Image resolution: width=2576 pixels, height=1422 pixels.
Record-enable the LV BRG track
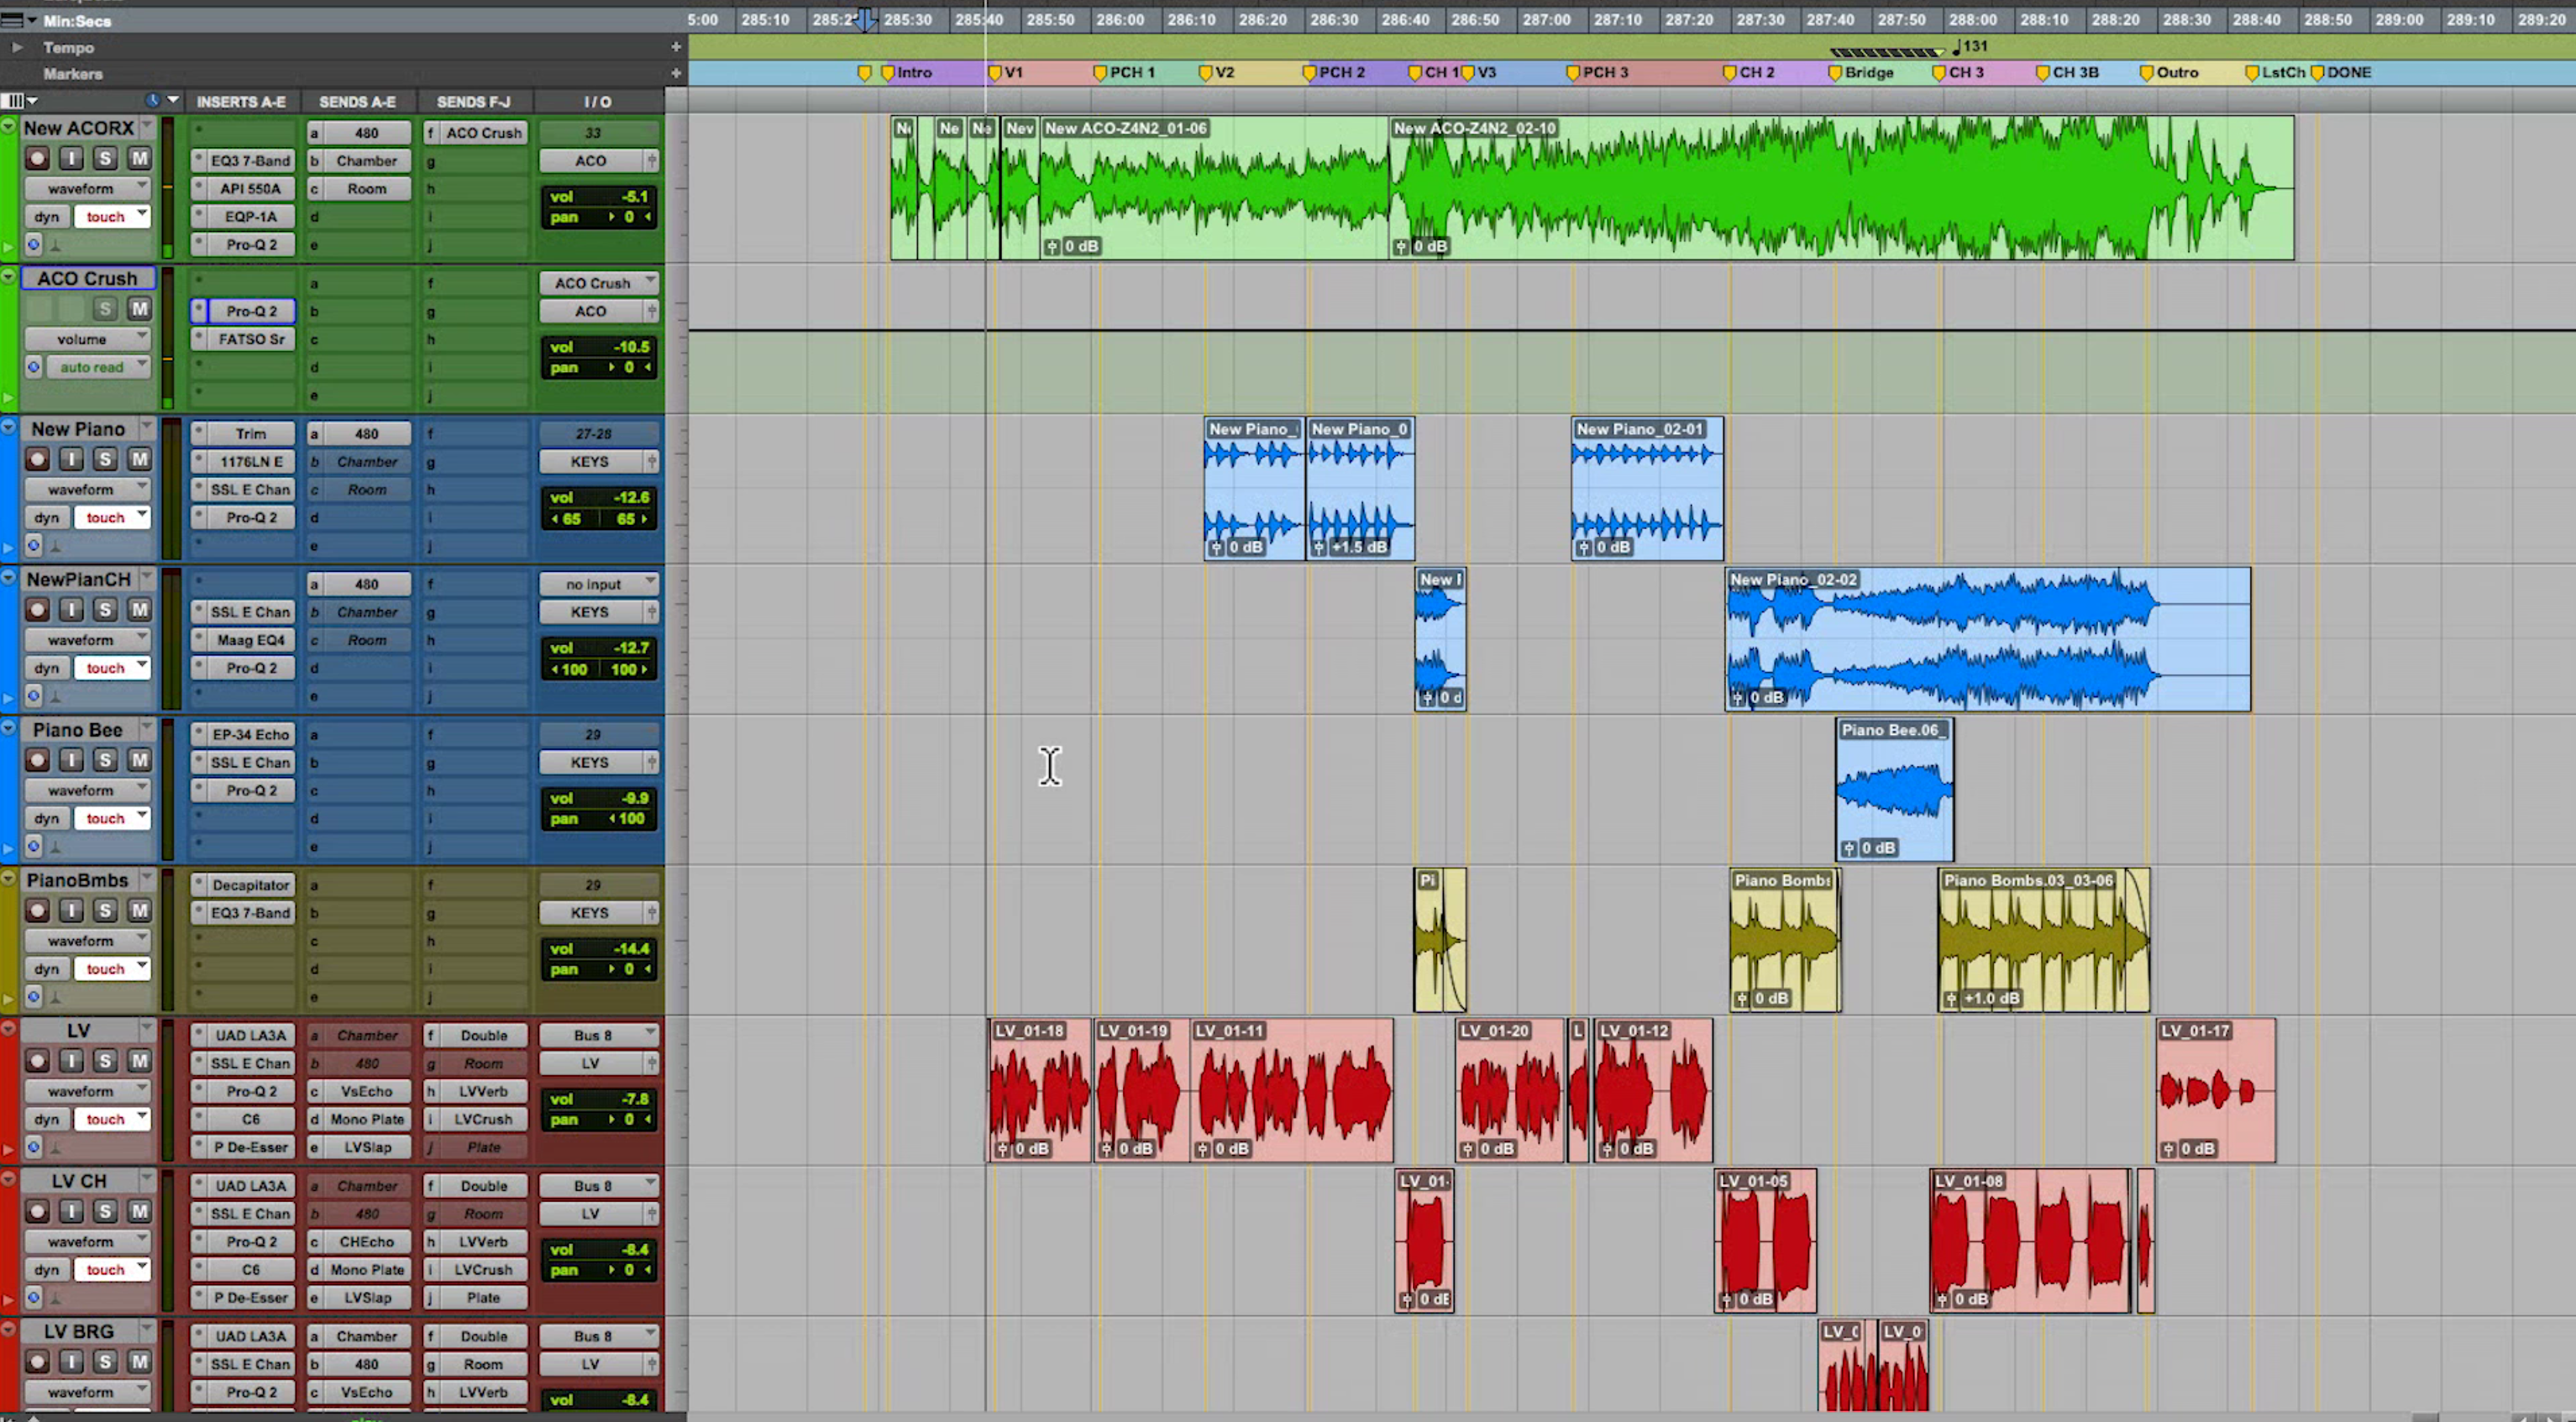pos(37,1362)
